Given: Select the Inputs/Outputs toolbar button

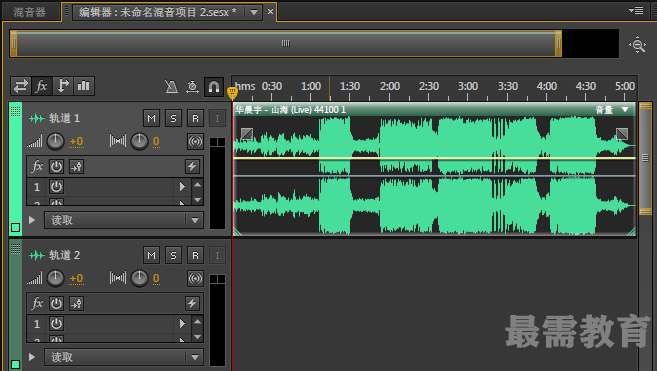Looking at the screenshot, I should [21, 86].
